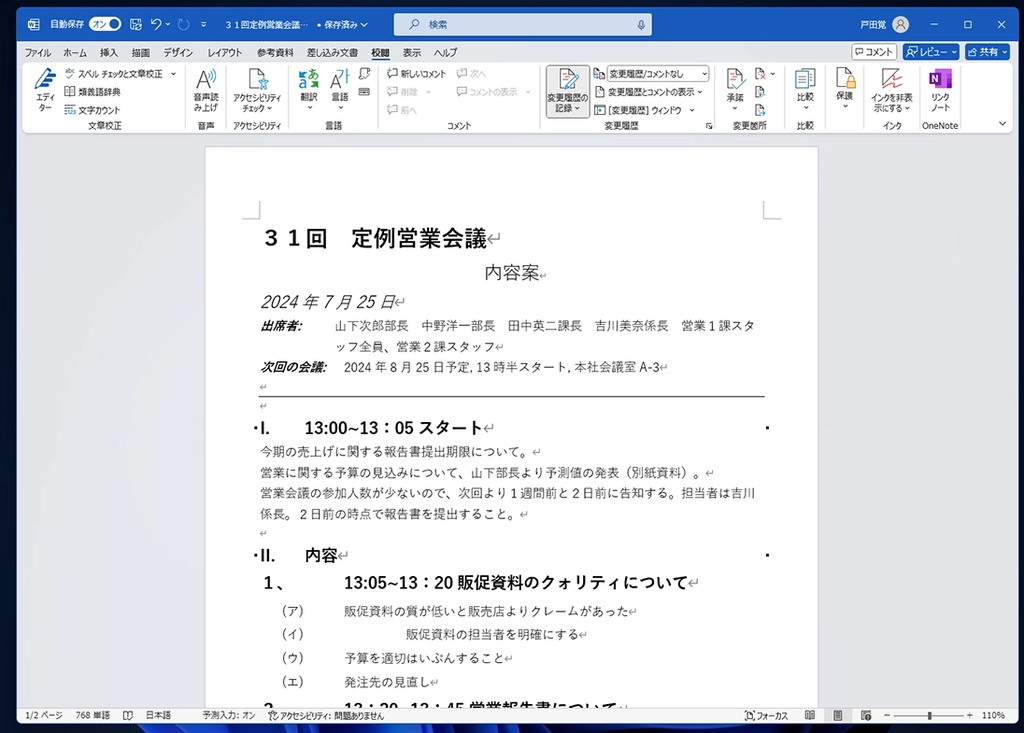
Task: Open the phonetic guide icon beside 言語
Action: [x=364, y=74]
